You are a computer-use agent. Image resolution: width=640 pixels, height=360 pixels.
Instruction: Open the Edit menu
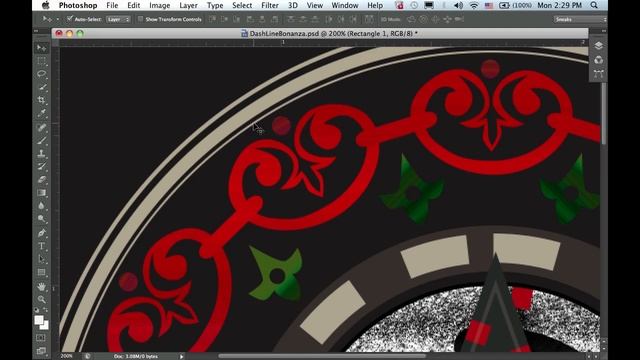coord(133,5)
